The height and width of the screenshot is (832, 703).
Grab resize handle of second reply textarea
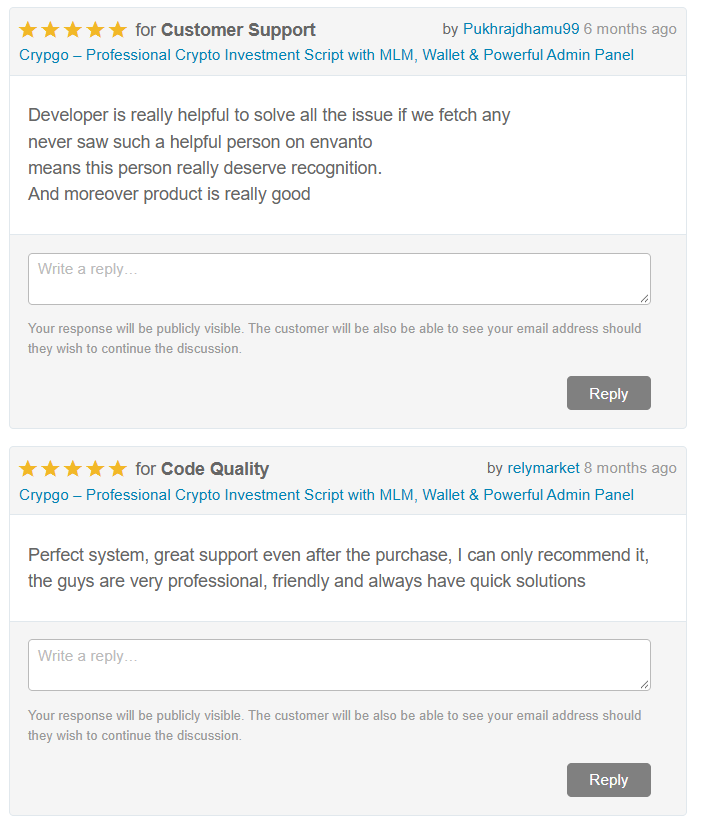pyautogui.click(x=645, y=684)
